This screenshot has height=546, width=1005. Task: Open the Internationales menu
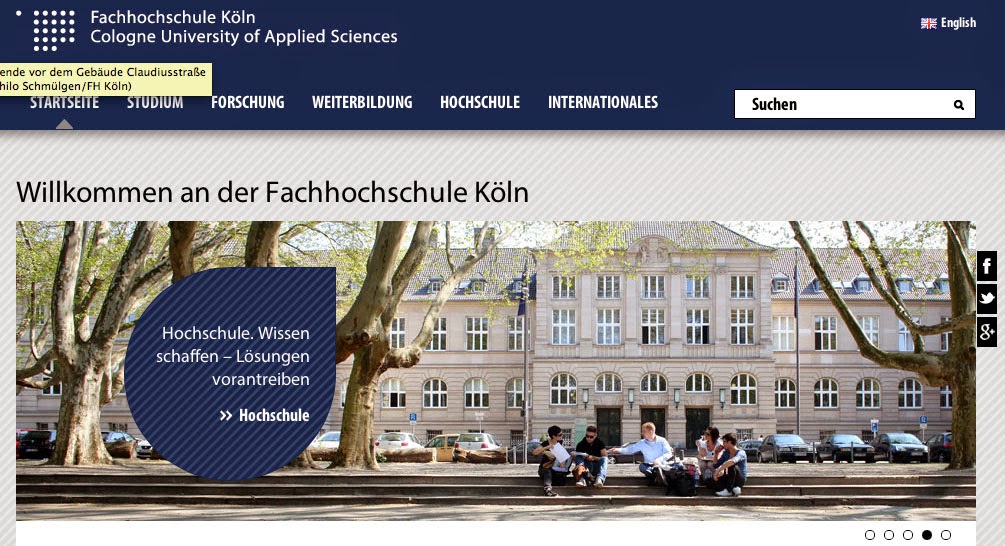click(x=603, y=103)
